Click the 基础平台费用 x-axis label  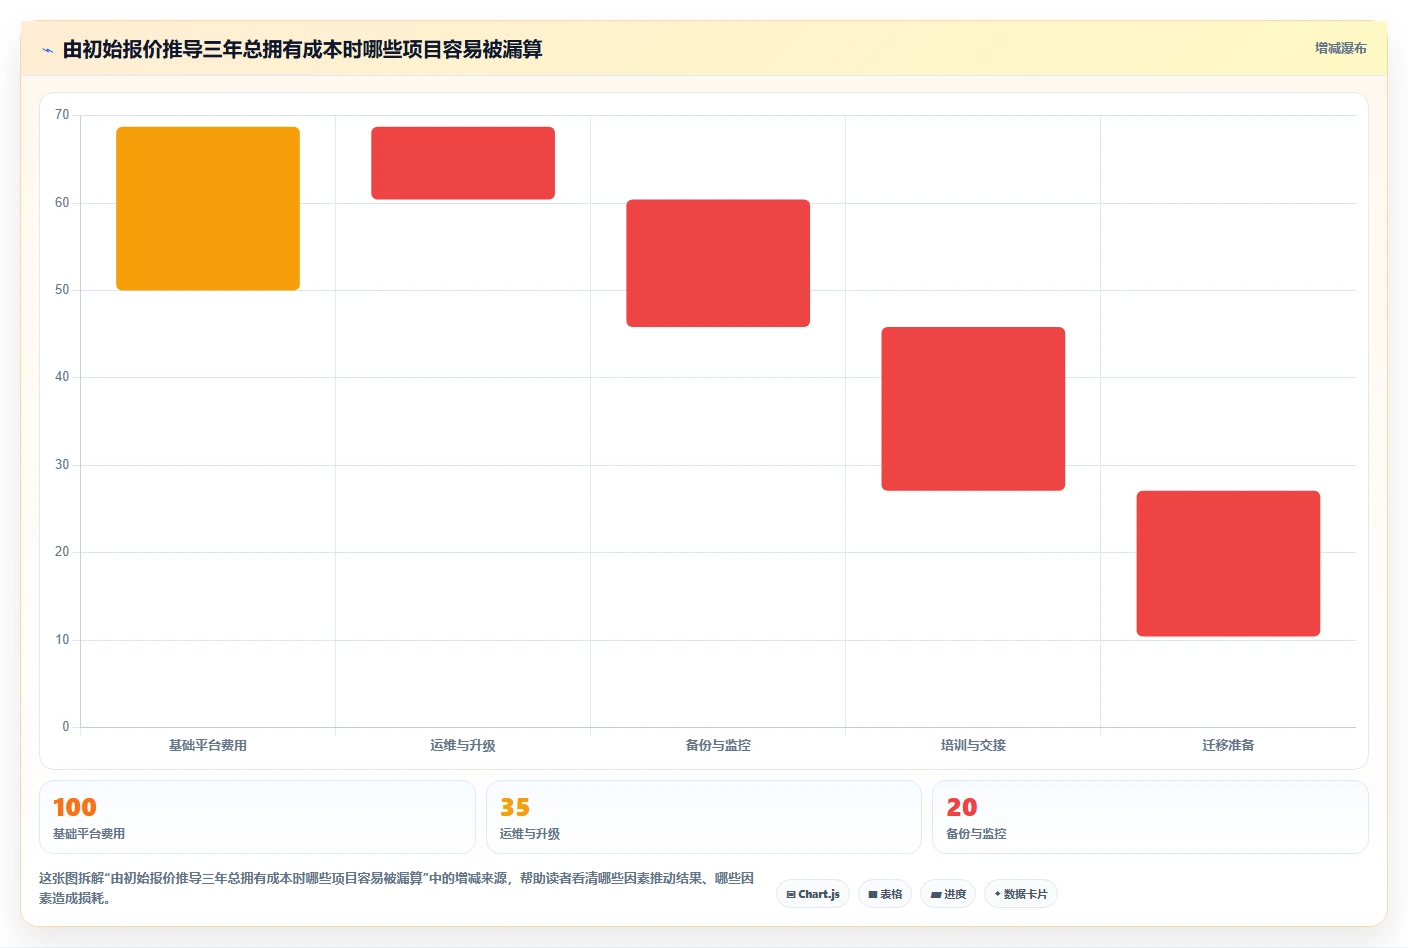208,745
